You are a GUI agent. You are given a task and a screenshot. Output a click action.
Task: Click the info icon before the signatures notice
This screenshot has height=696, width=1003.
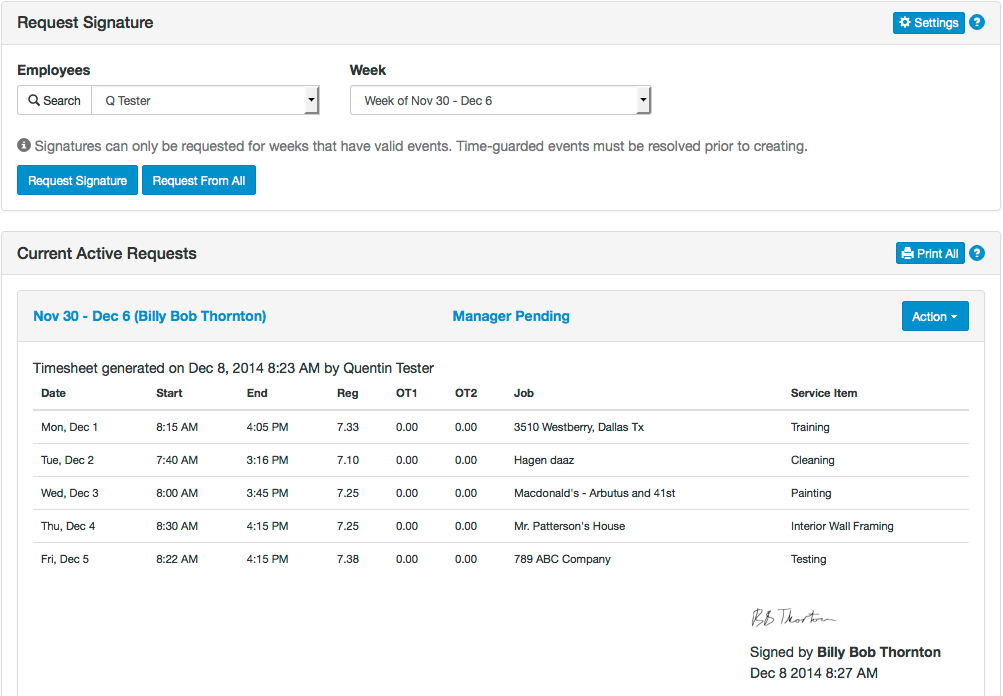tap(21, 146)
